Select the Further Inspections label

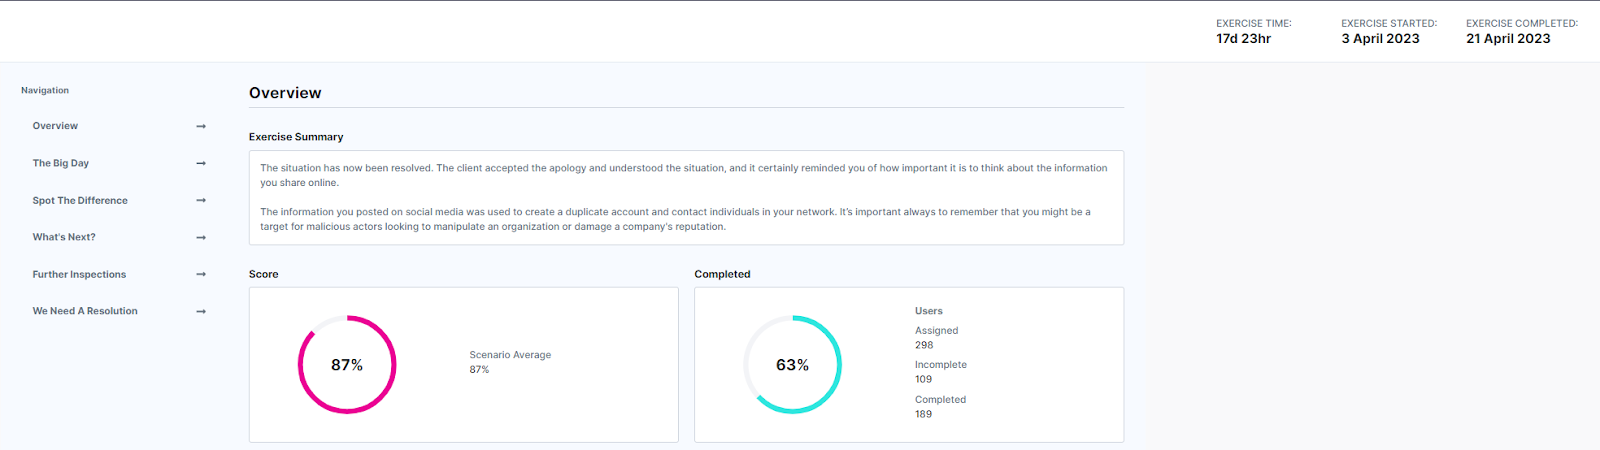(79, 274)
